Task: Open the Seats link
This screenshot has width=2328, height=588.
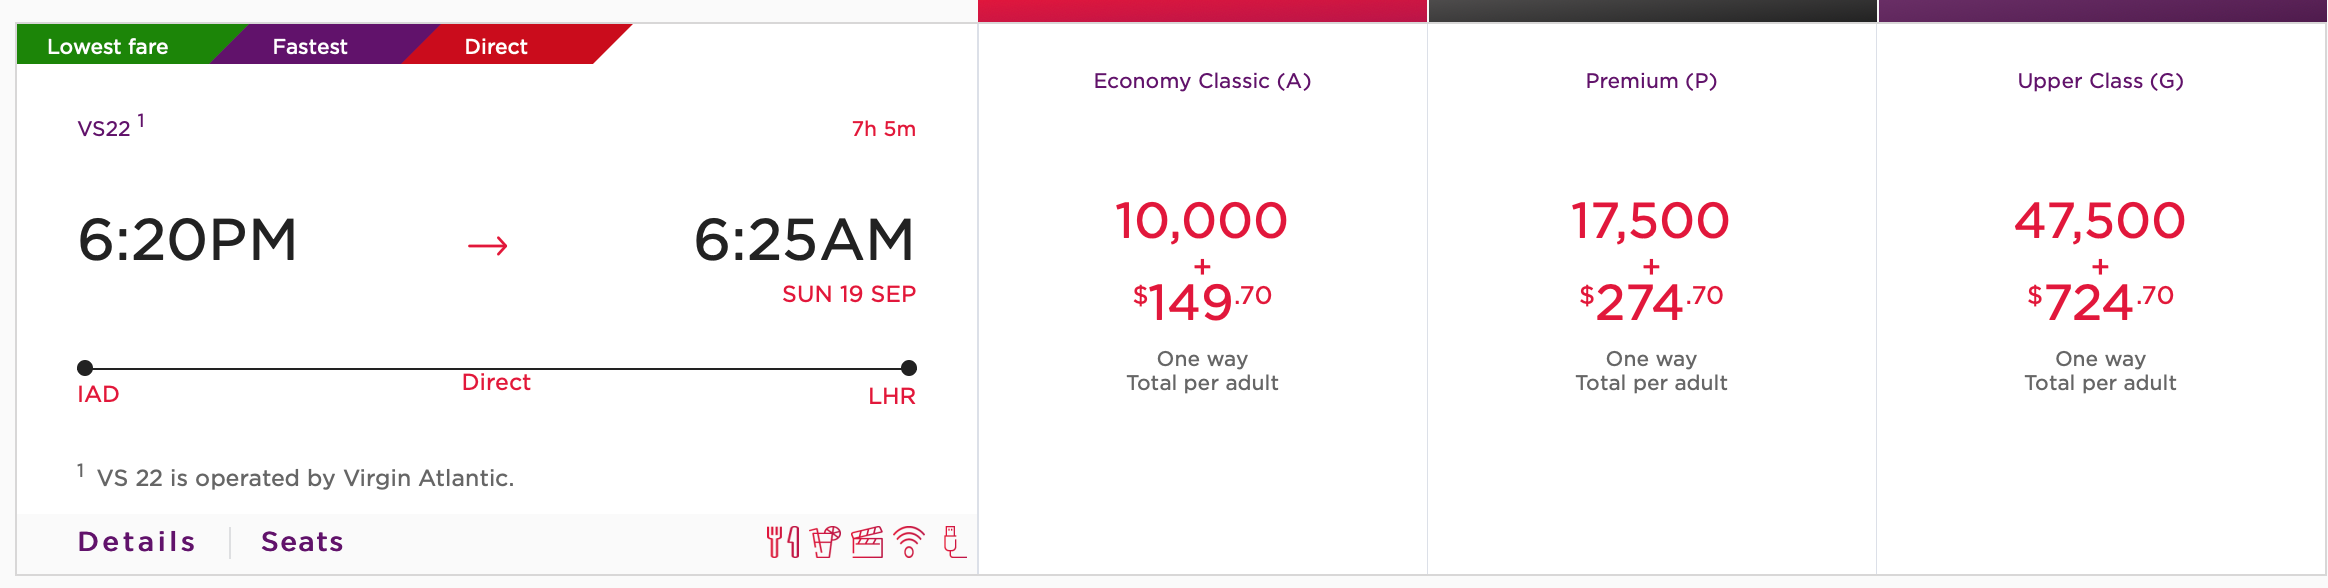Action: point(302,542)
